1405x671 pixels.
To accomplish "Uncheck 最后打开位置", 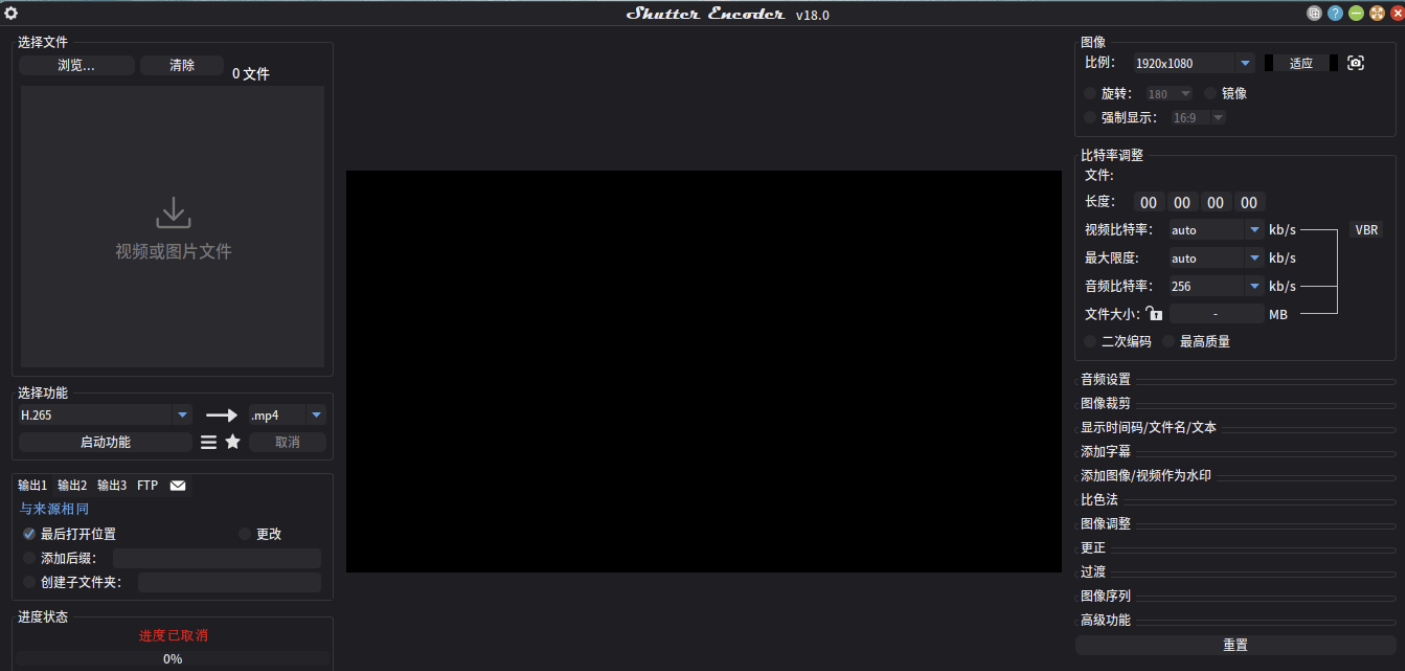I will [29, 533].
